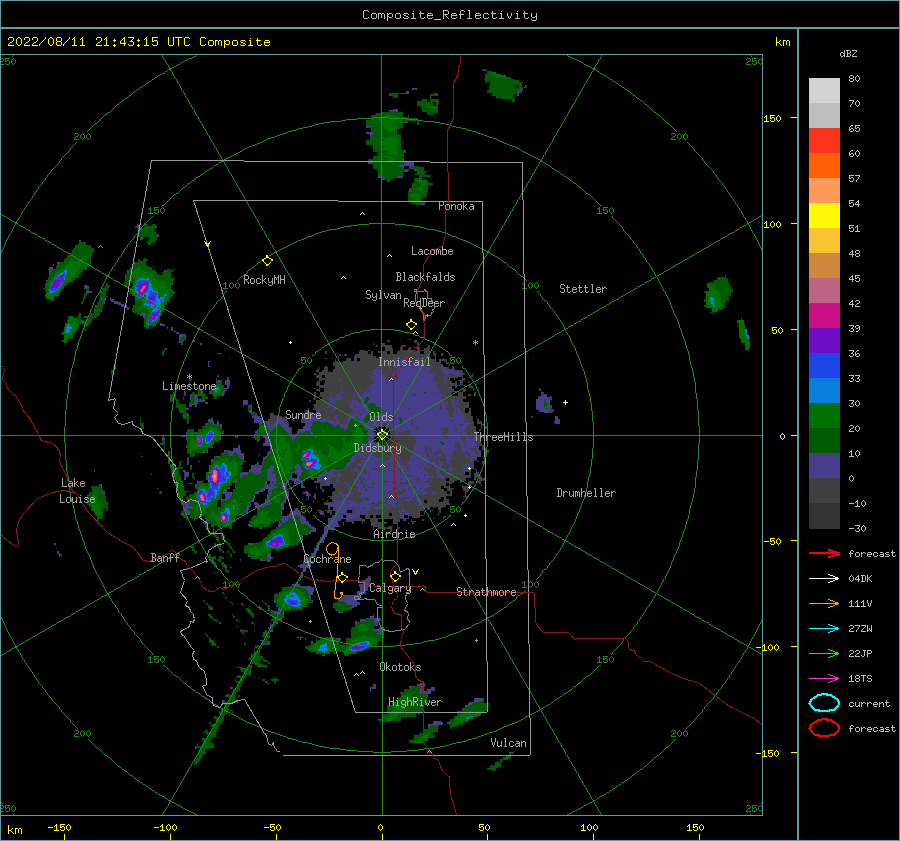Click the Vulcan town label
Screen dimensions: 900x841
pyautogui.click(x=509, y=743)
